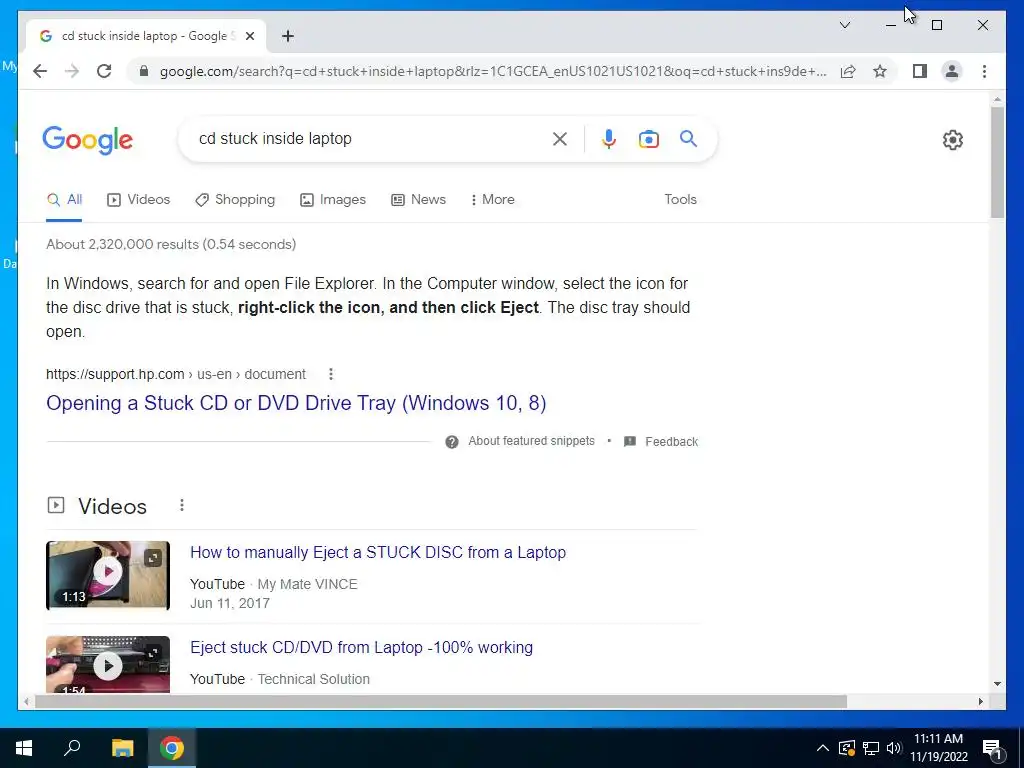The height and width of the screenshot is (768, 1024).
Task: Open Chrome three-dot menu
Action: (x=984, y=71)
